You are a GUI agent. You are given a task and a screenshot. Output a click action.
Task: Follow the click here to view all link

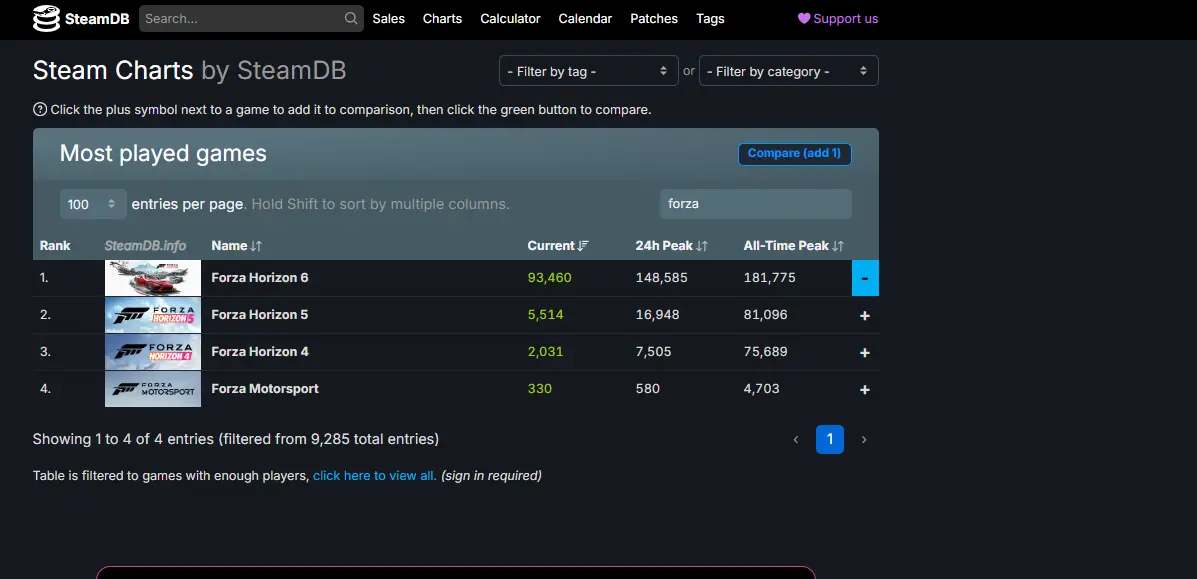pyautogui.click(x=375, y=475)
